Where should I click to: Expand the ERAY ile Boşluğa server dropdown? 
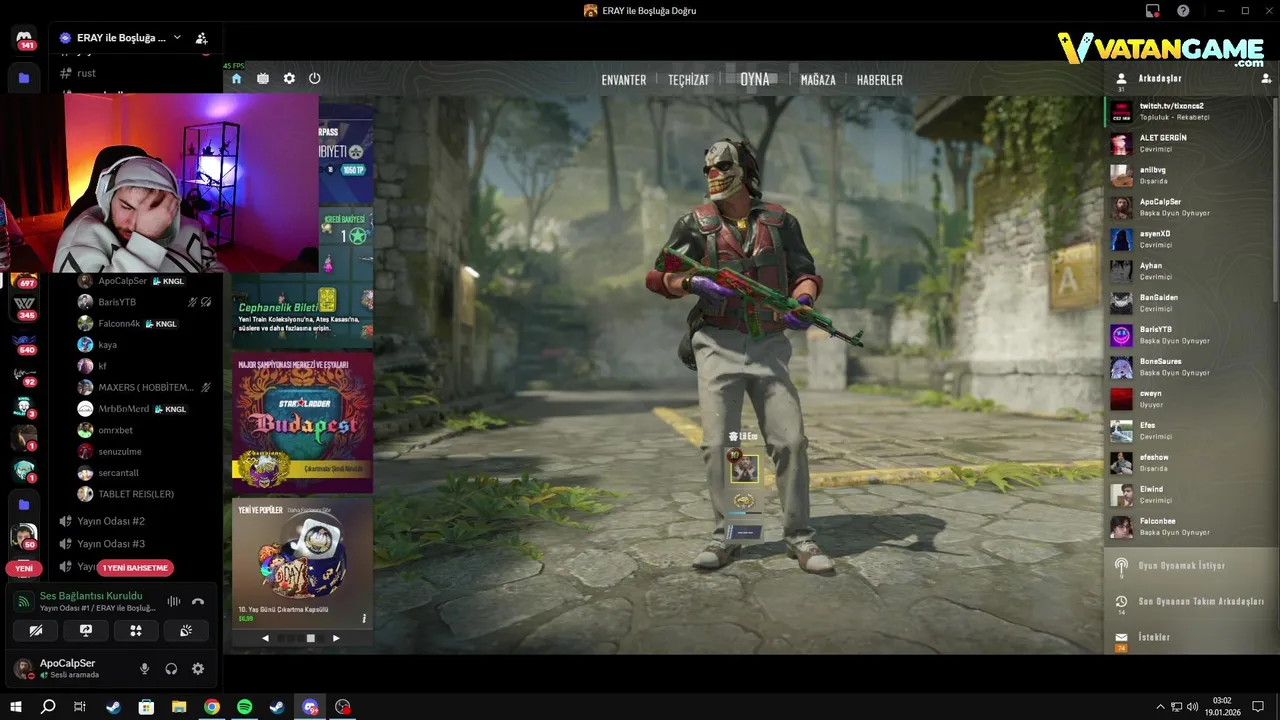(x=177, y=37)
